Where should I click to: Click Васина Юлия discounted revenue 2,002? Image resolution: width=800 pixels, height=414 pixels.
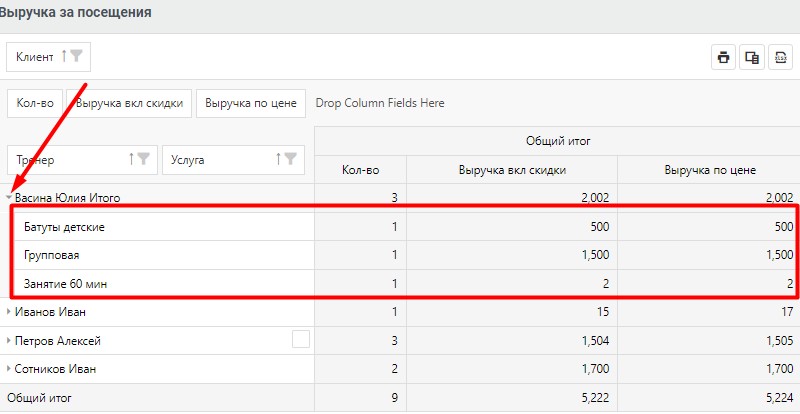[x=594, y=198]
